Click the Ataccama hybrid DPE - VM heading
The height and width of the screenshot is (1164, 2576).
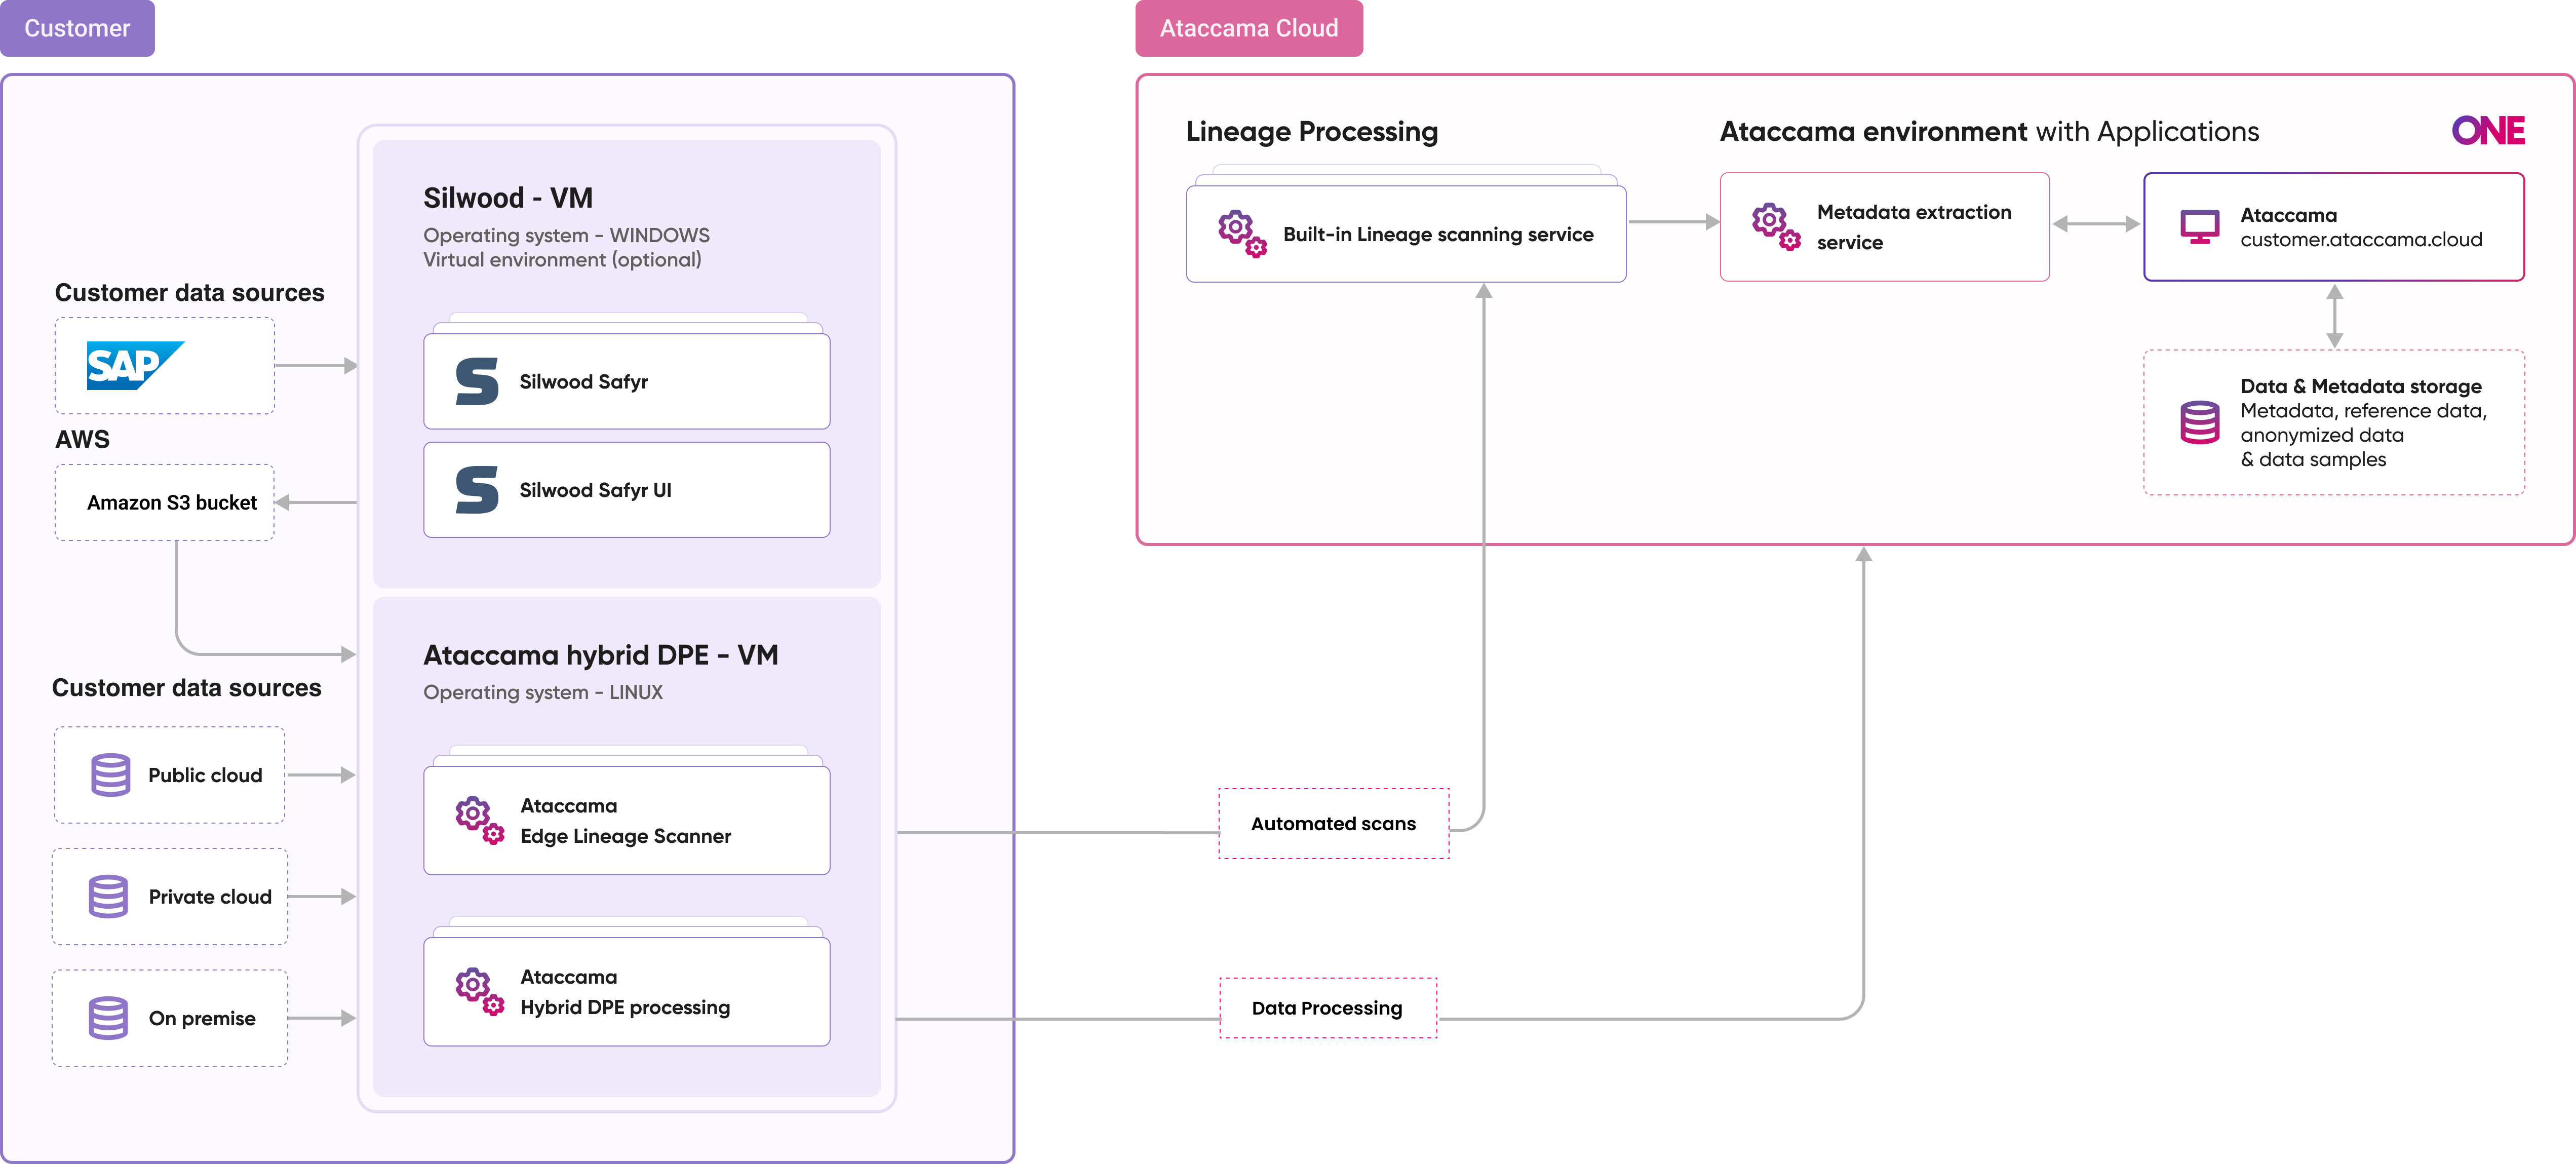(600, 655)
